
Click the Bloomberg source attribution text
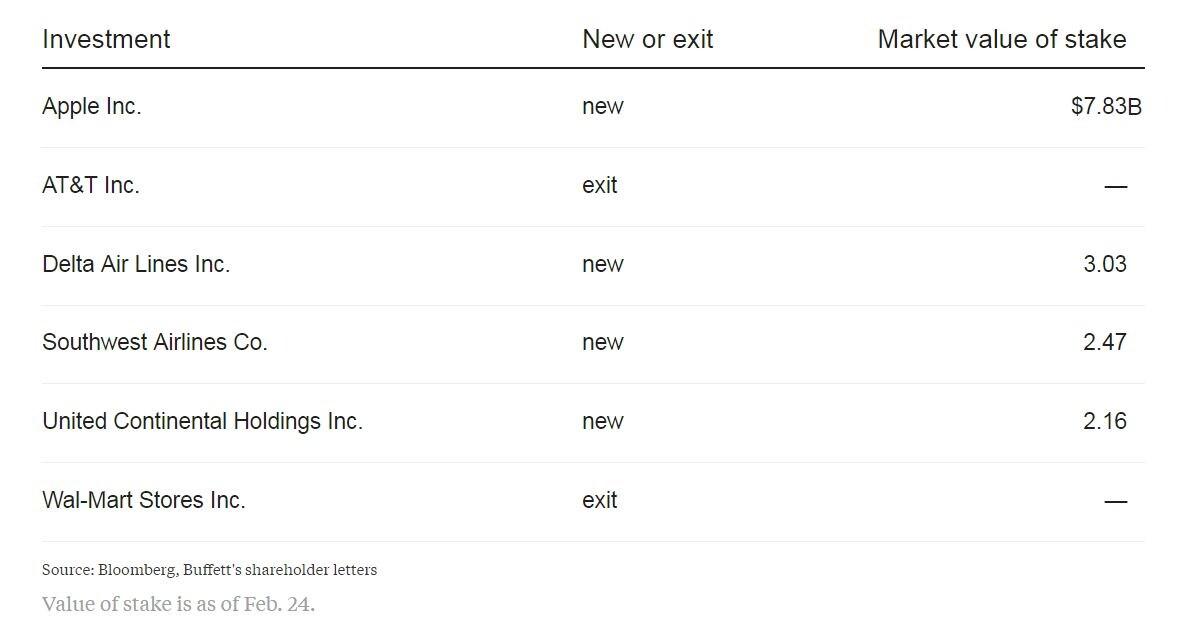209,570
